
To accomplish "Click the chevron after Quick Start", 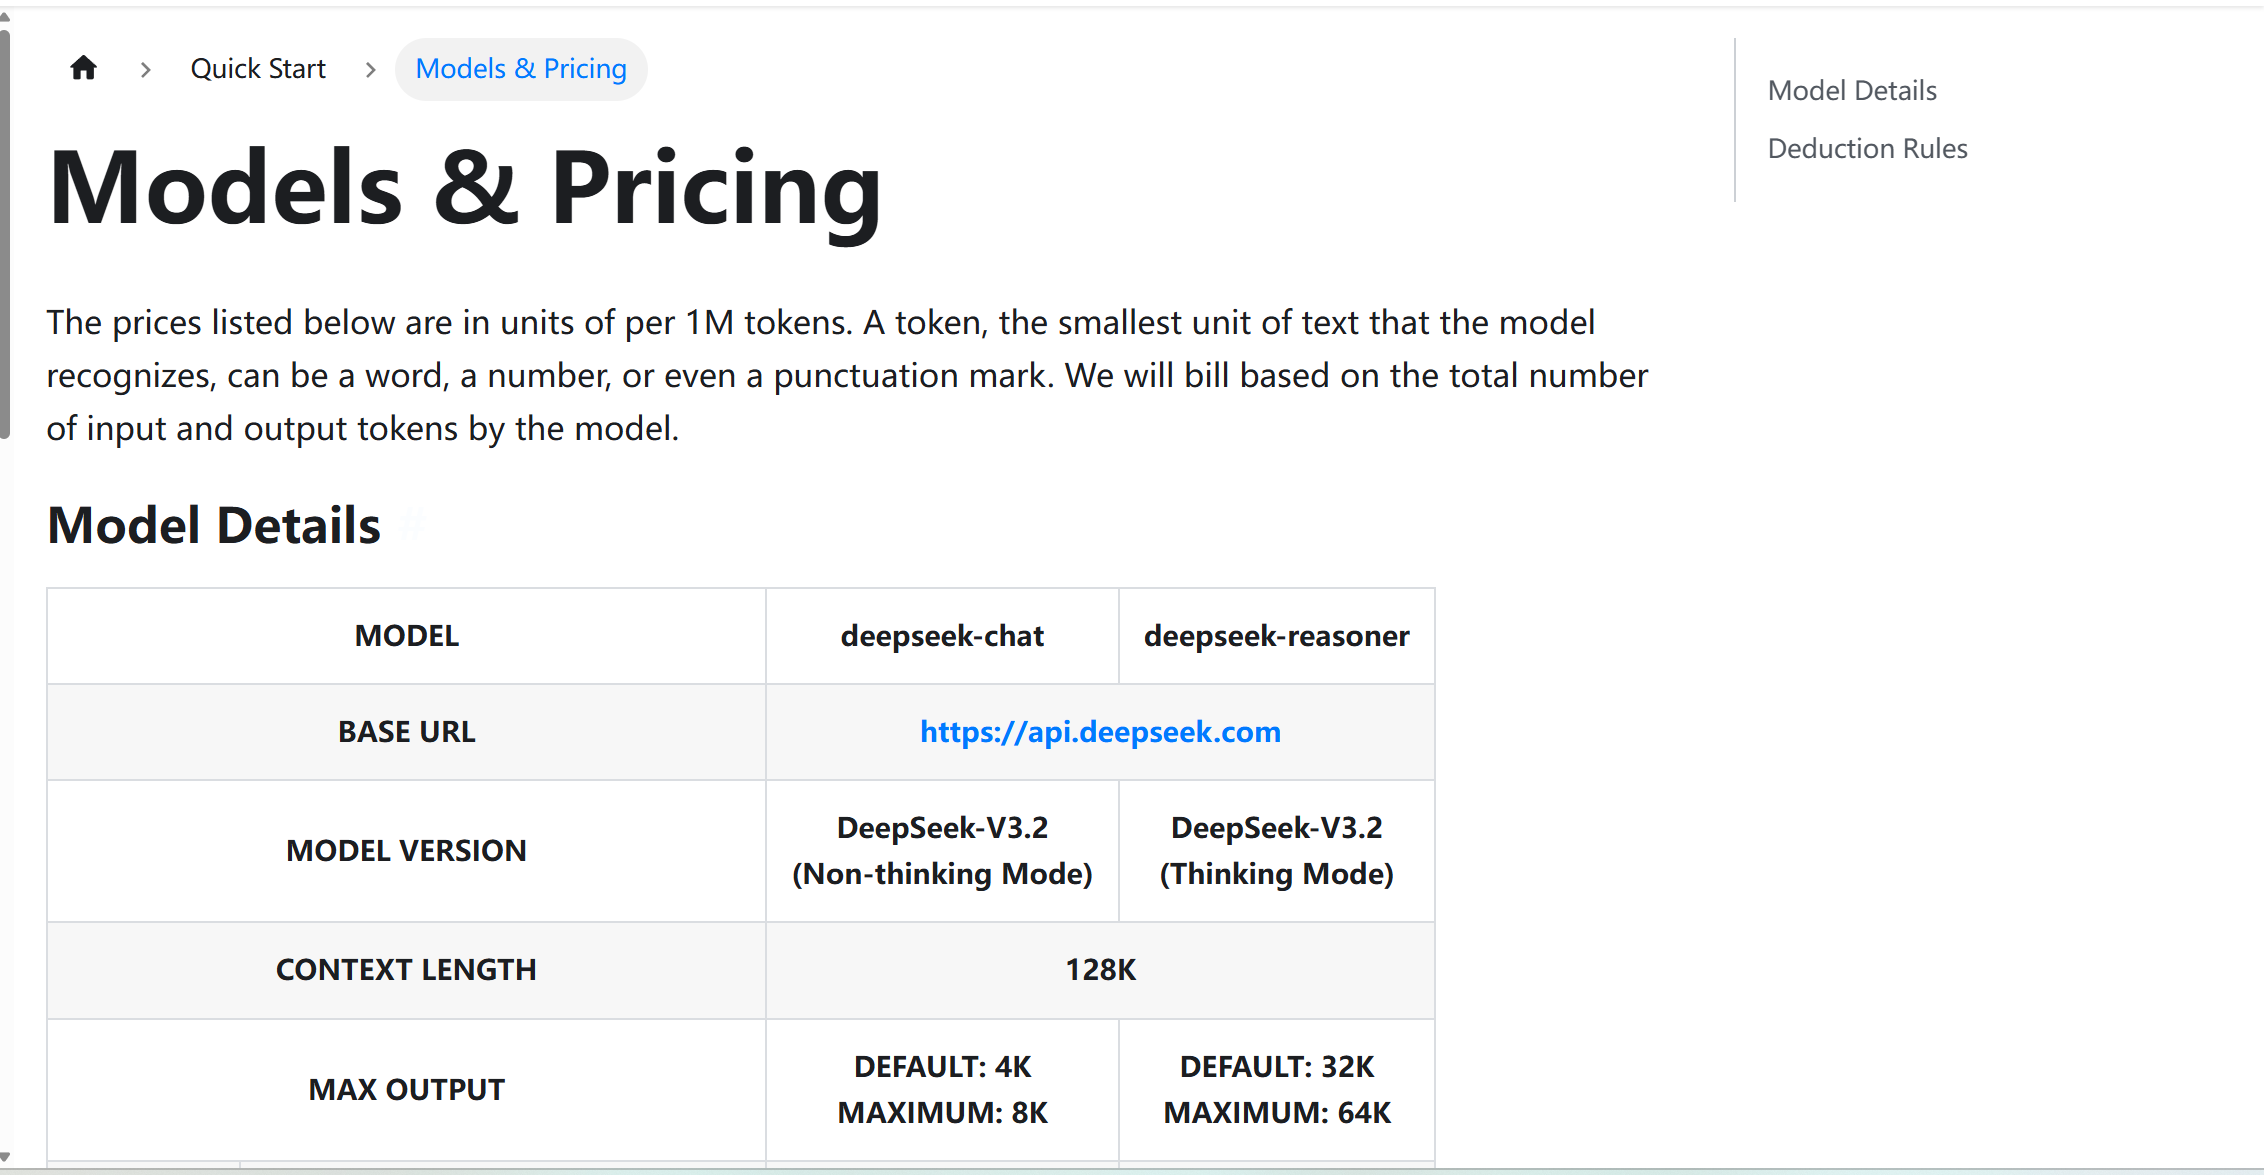I will coord(371,69).
